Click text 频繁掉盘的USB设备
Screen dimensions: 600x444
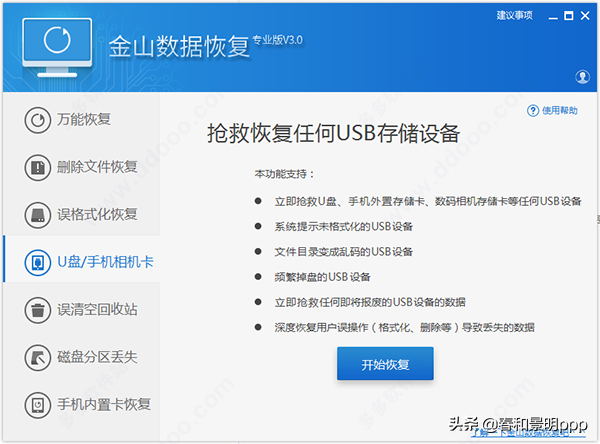click(322, 277)
